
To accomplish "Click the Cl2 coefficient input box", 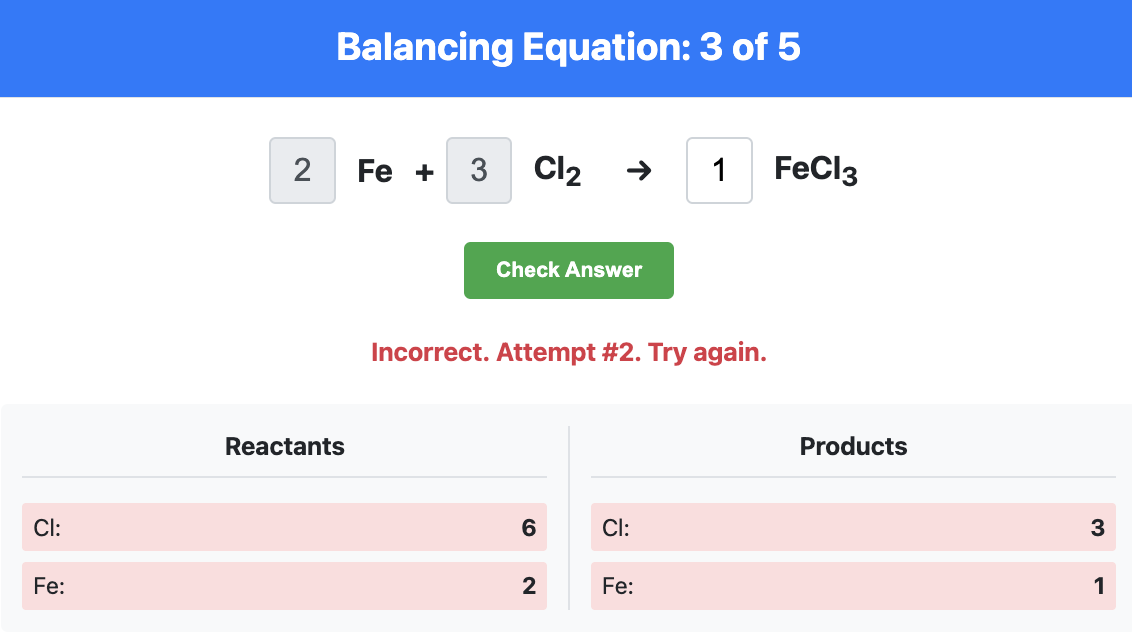I will tap(479, 170).
